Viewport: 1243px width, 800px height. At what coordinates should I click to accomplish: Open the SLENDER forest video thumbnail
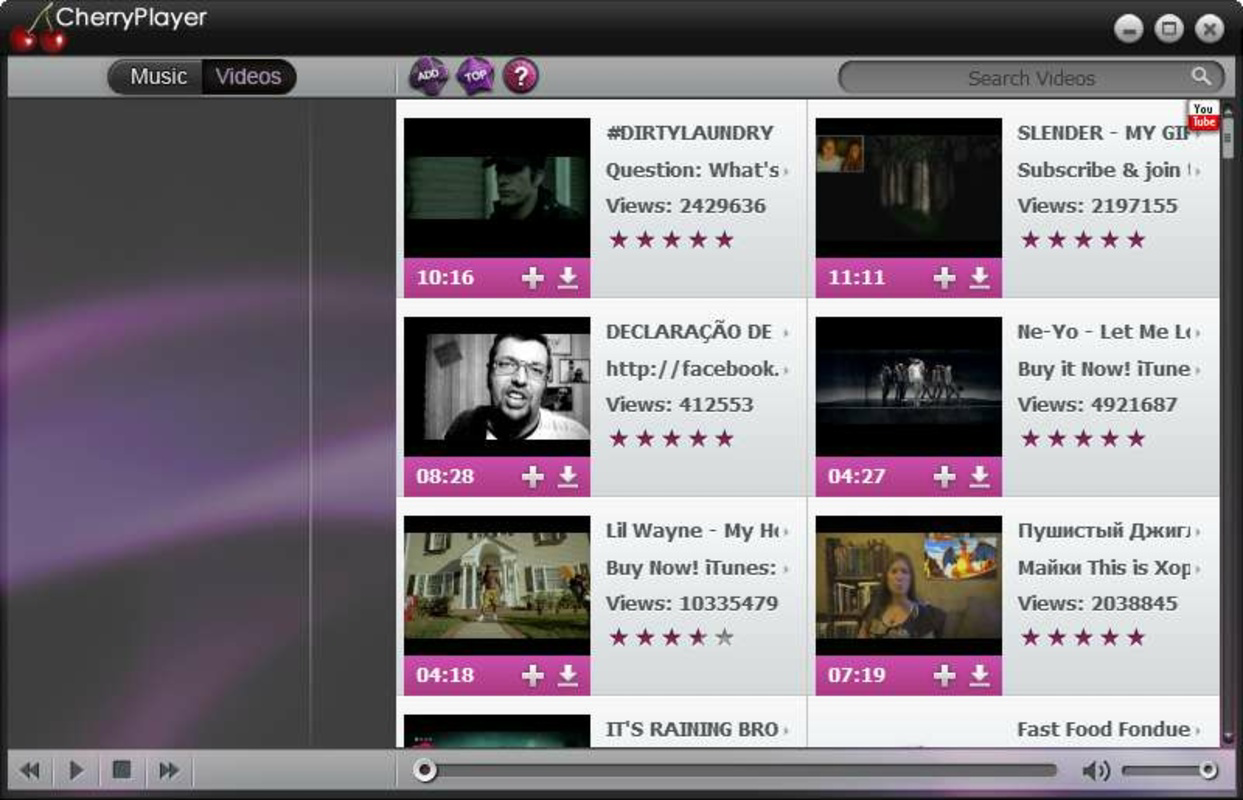point(908,188)
